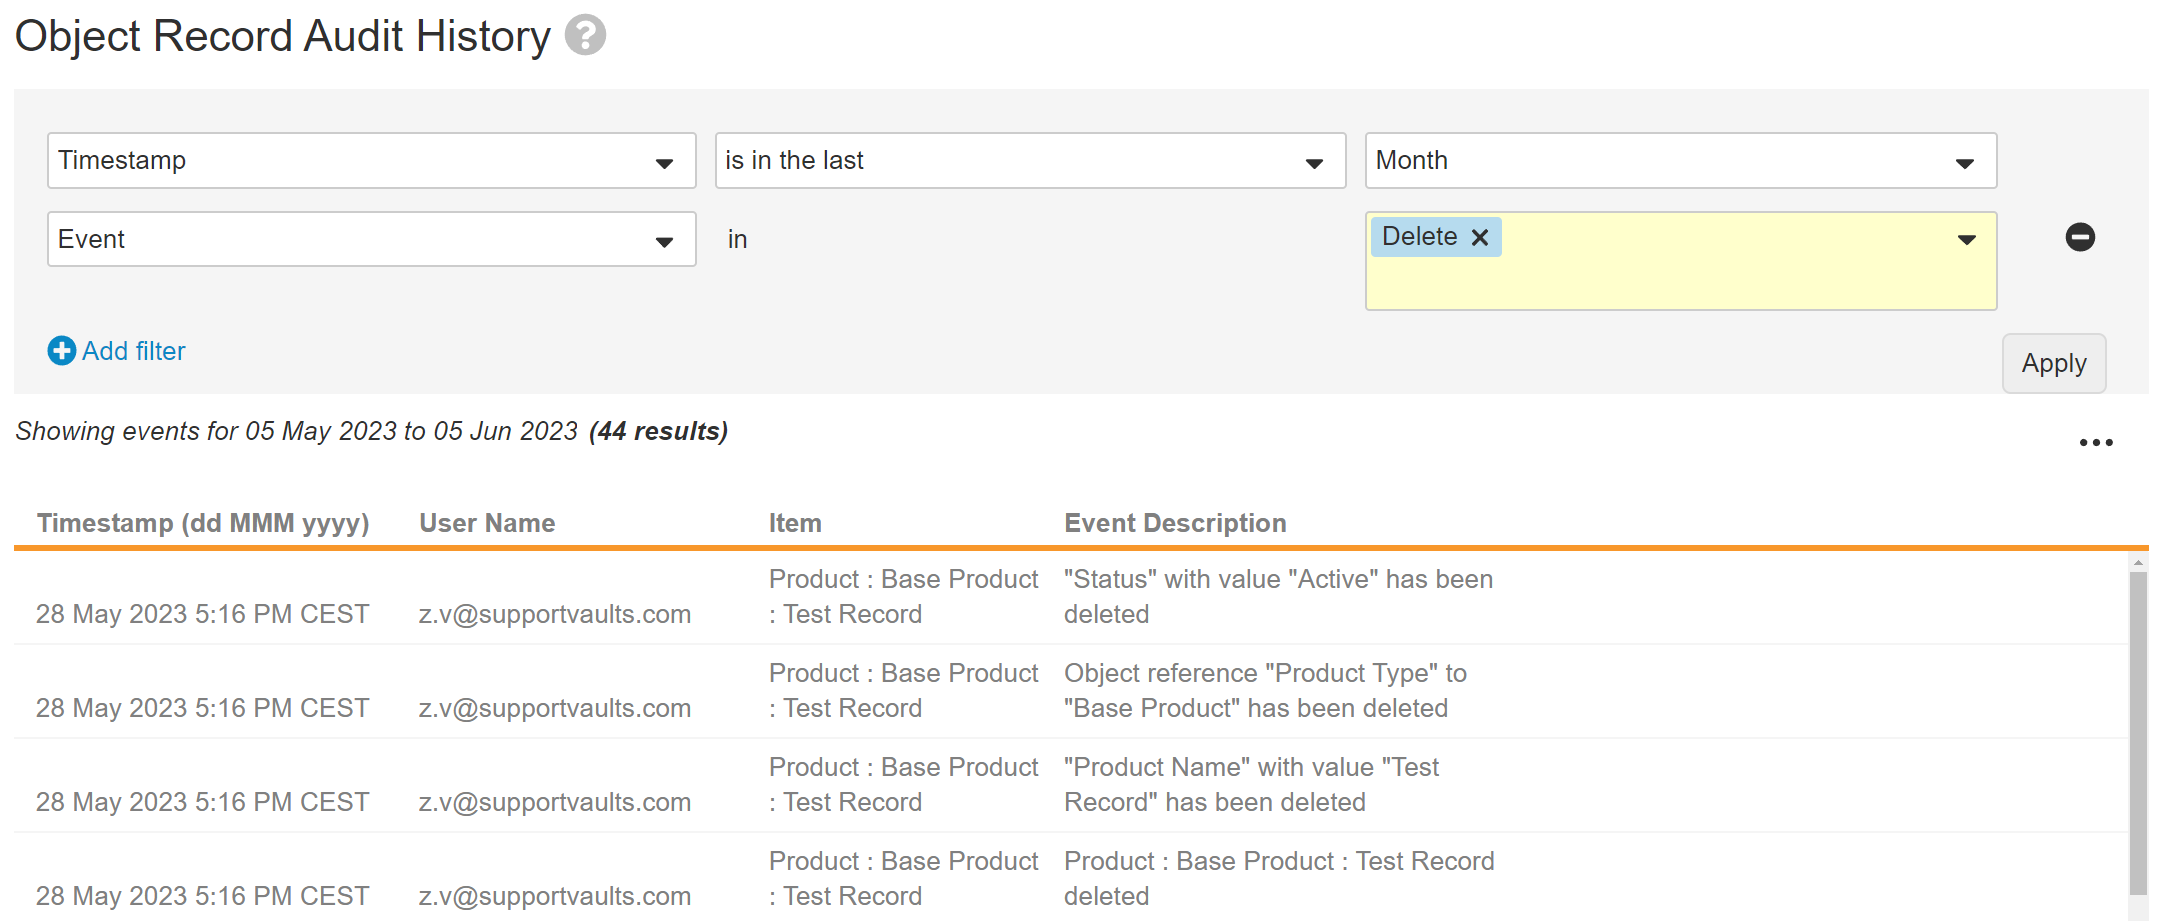The width and height of the screenshot is (2164, 921).
Task: Sort results by User Name column
Action: (x=487, y=522)
